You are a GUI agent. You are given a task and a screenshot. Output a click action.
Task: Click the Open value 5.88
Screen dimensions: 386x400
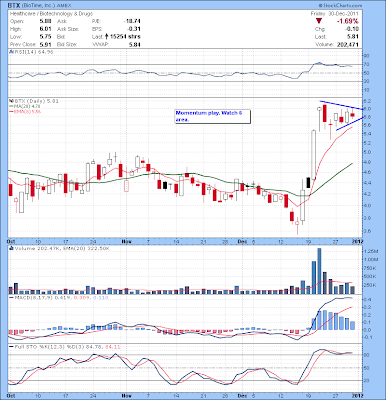pos(45,21)
